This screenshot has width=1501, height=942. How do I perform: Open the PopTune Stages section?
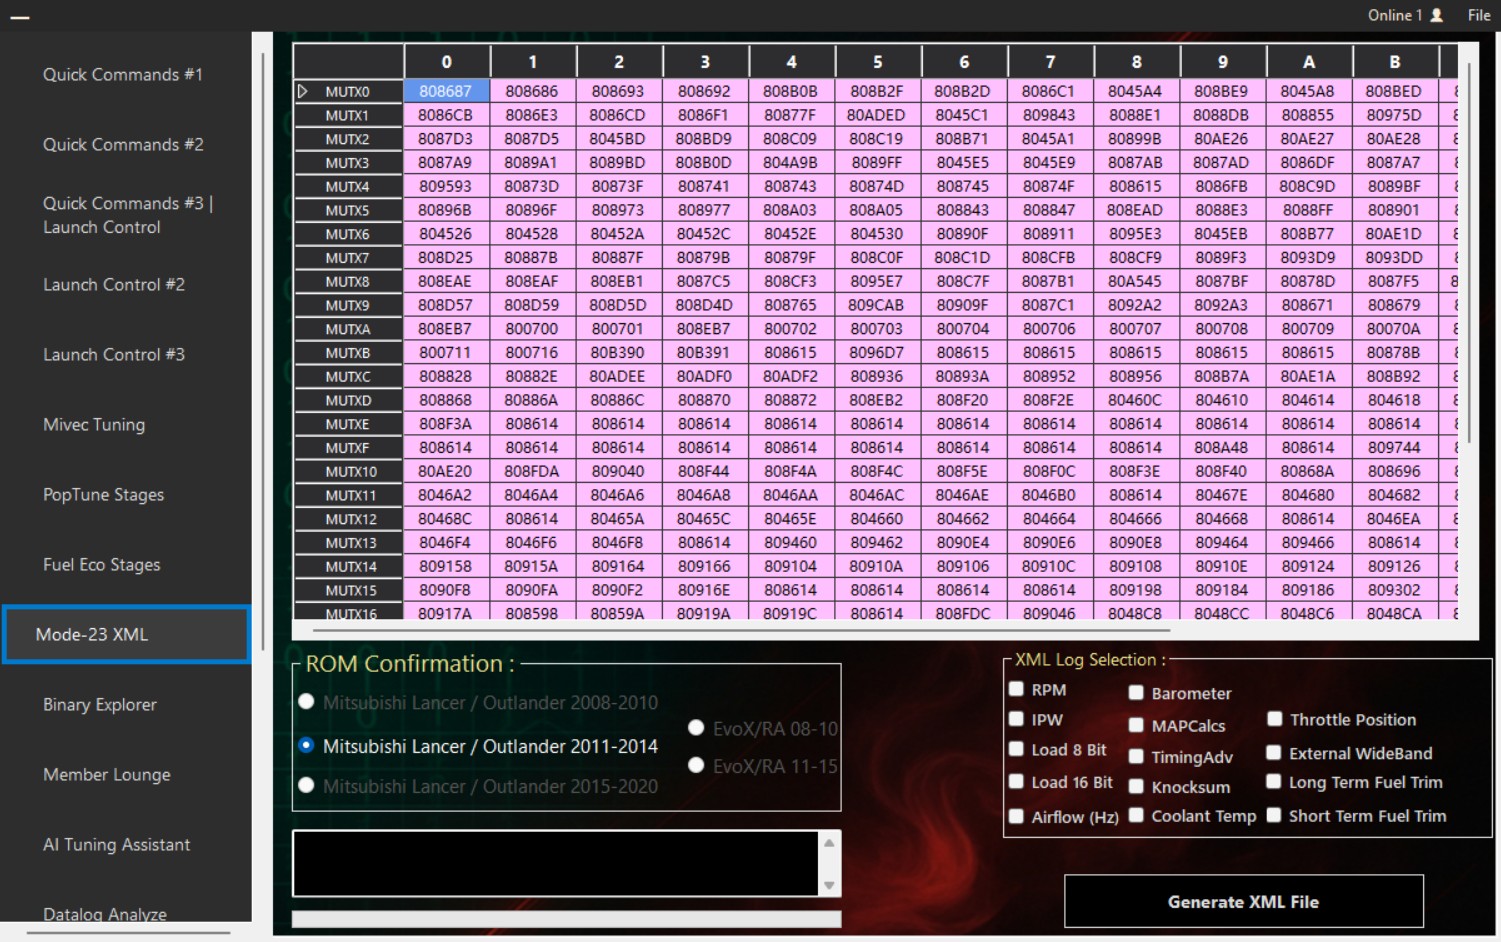pos(103,494)
